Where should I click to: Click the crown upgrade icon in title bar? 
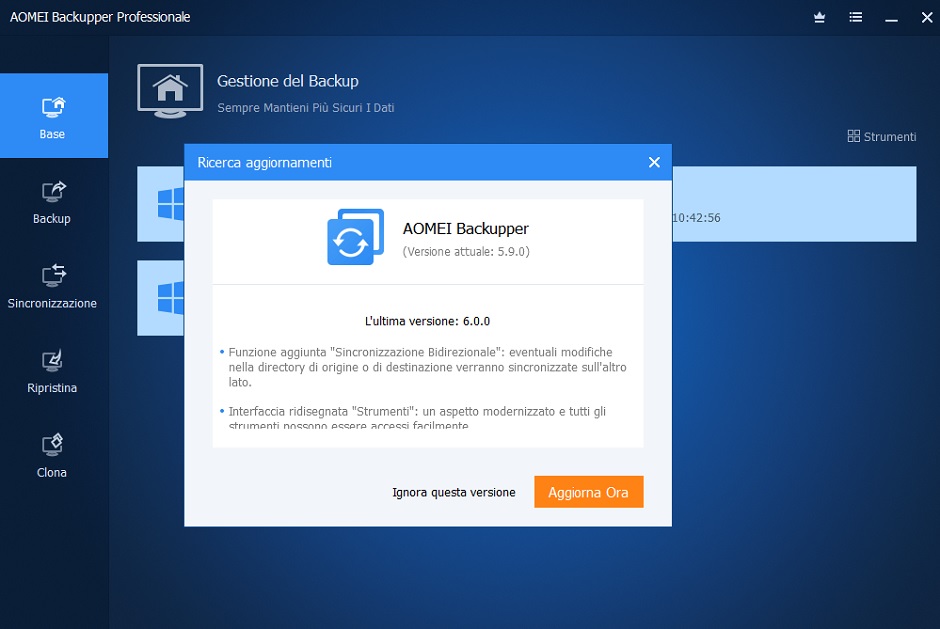point(820,17)
